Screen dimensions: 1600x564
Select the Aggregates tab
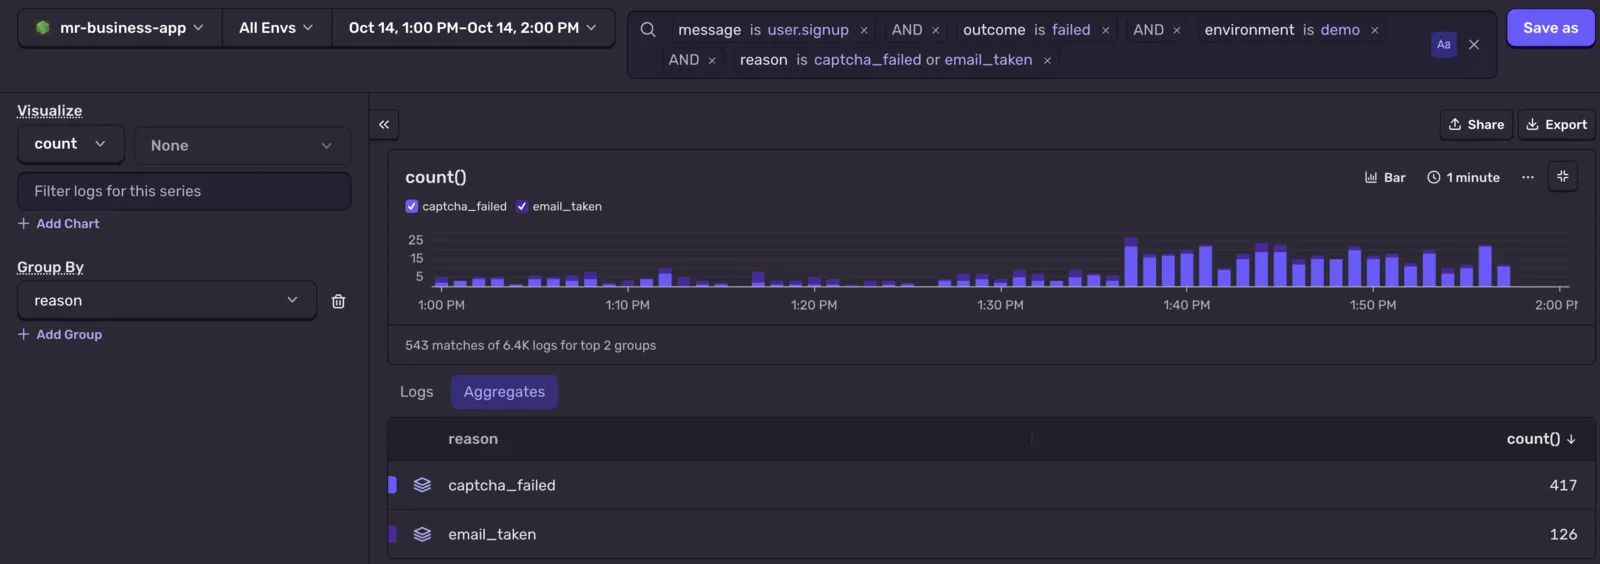pyautogui.click(x=504, y=392)
